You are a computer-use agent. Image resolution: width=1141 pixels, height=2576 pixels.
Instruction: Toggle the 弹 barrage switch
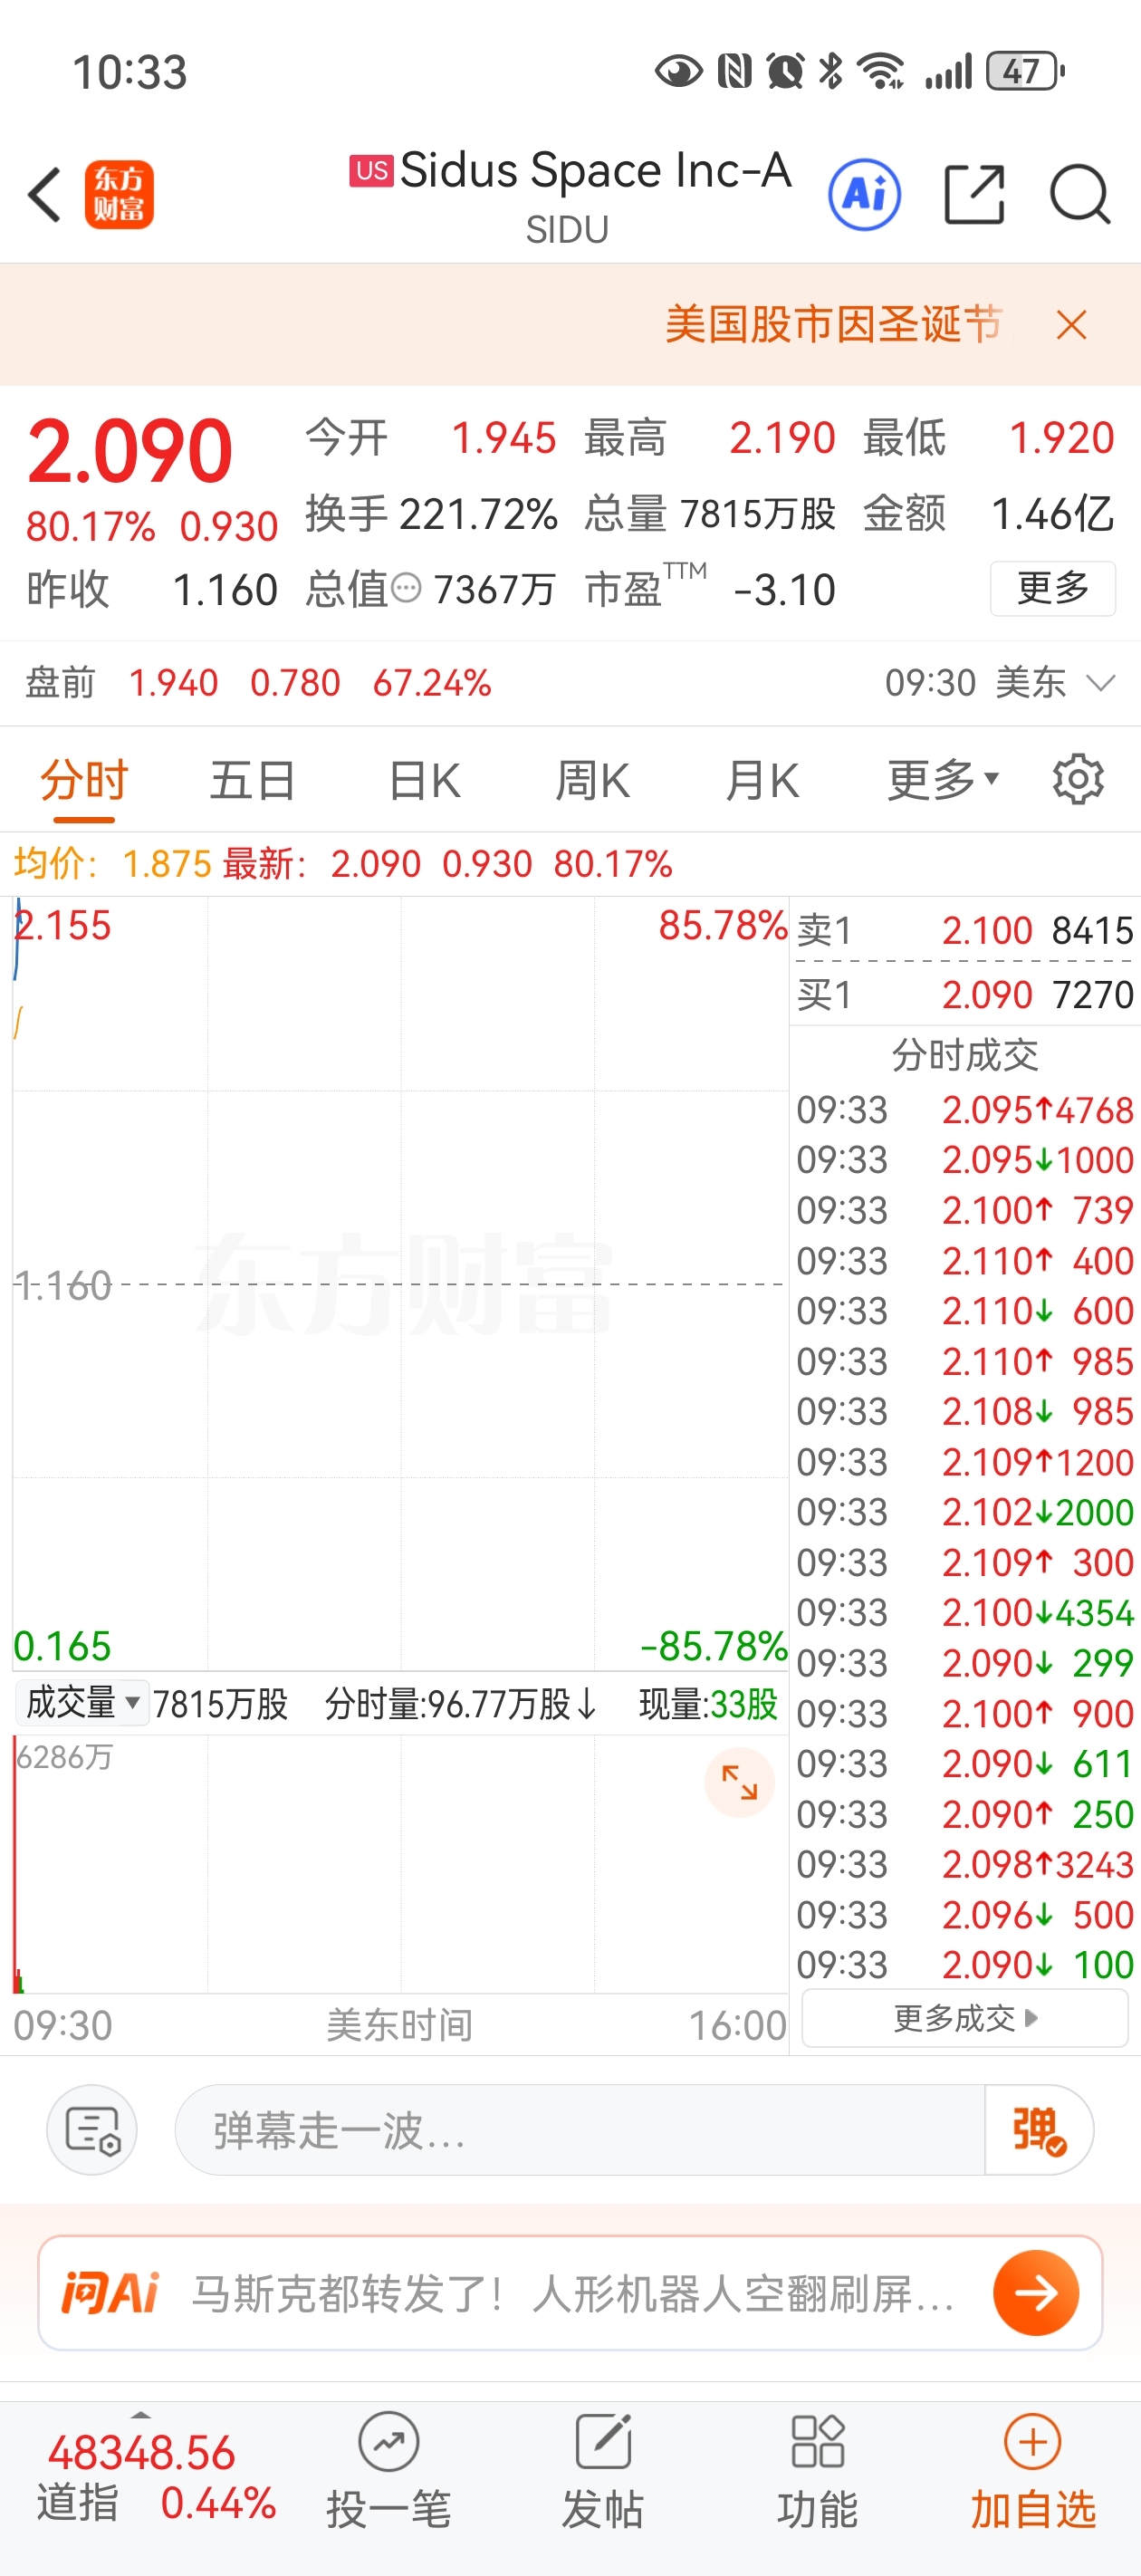(x=1038, y=2129)
